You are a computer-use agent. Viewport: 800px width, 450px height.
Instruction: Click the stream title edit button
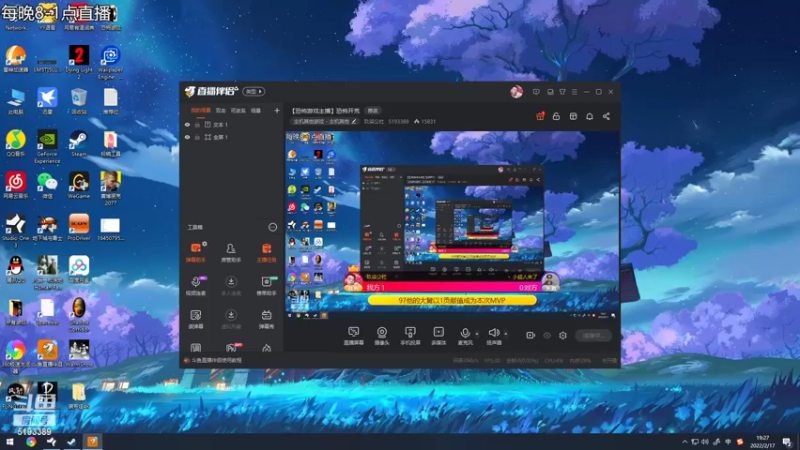373,111
